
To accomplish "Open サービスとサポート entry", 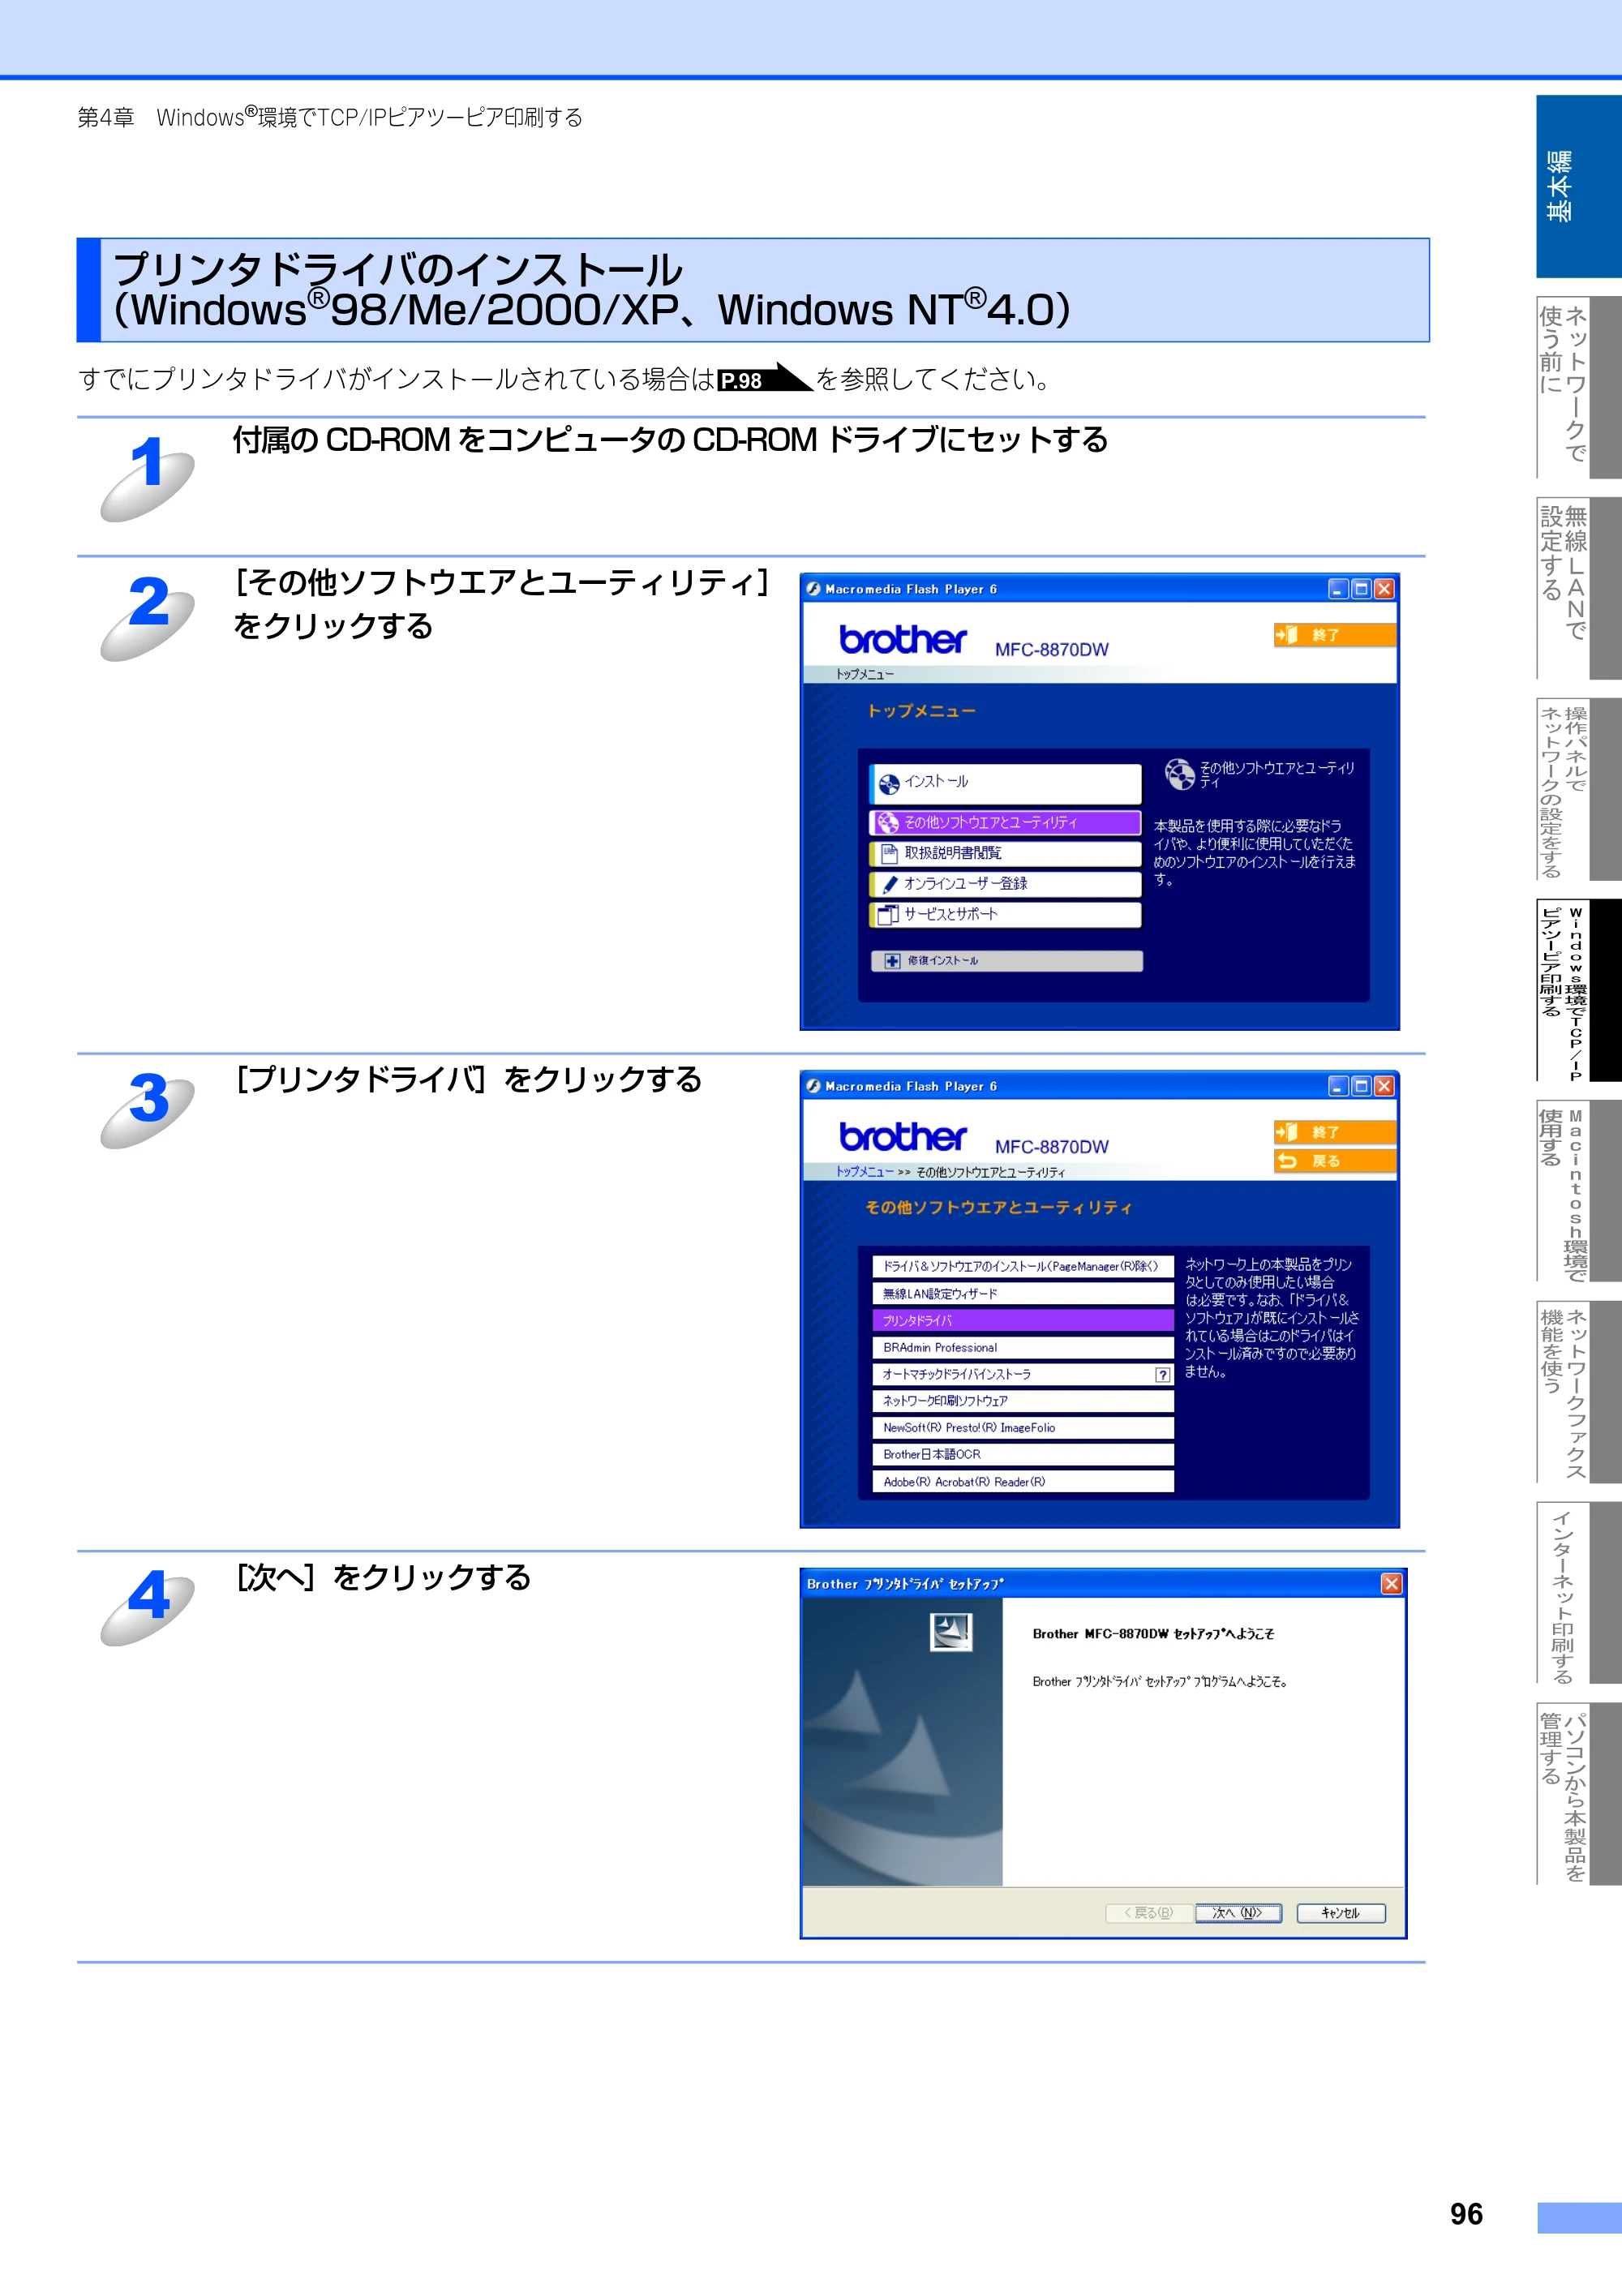I will (1005, 914).
